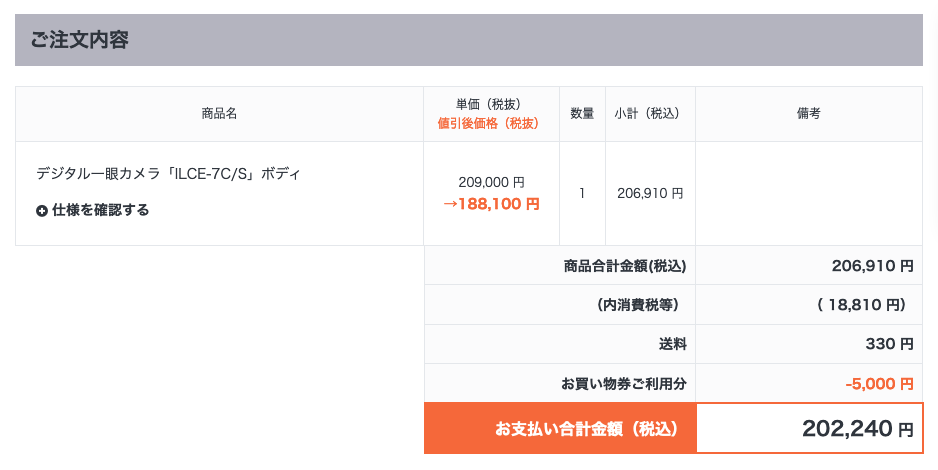Click the original price 209,000 円
This screenshot has height=470, width=938.
pos(492,182)
